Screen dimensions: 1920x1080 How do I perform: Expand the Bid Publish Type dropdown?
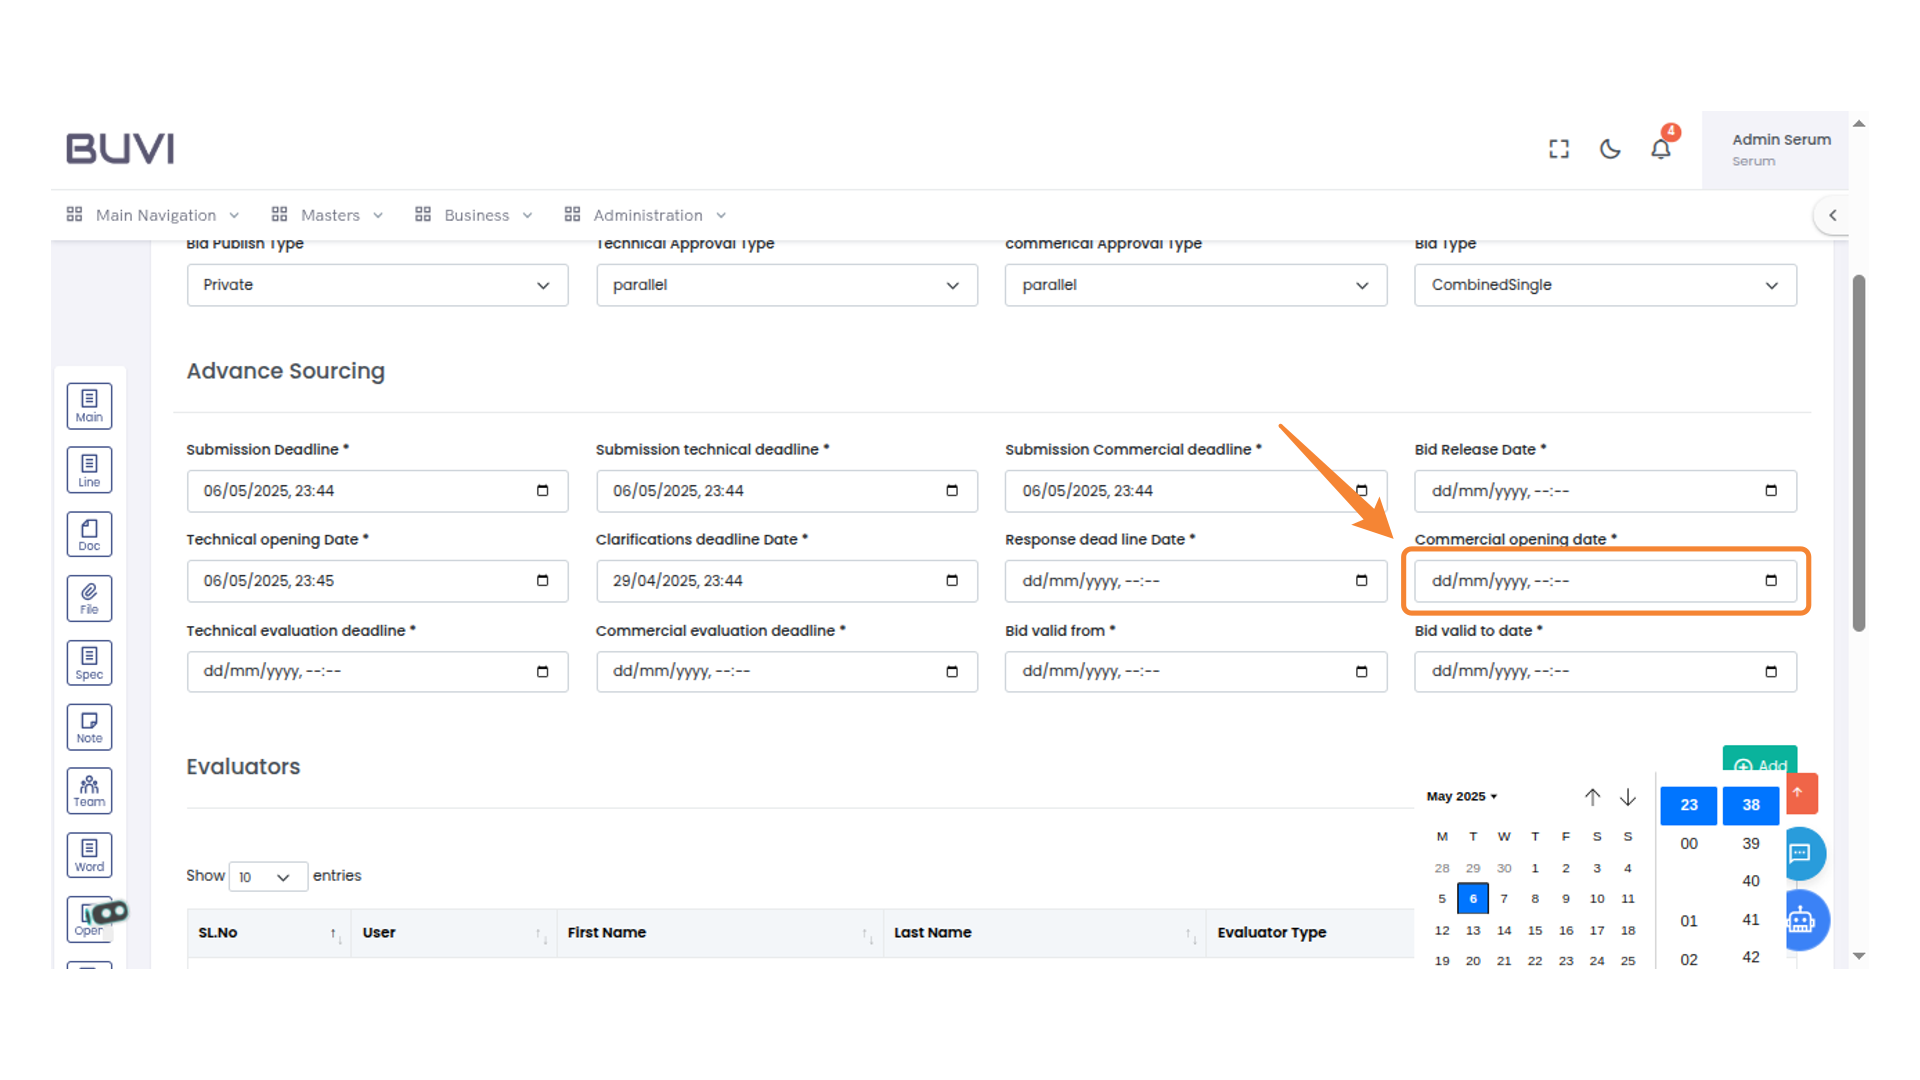tap(377, 285)
